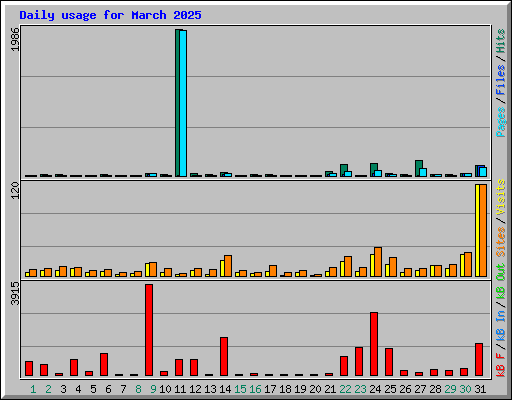Select the green Hits bar for day 27
Viewport: 512px width, 400px height.
click(418, 168)
